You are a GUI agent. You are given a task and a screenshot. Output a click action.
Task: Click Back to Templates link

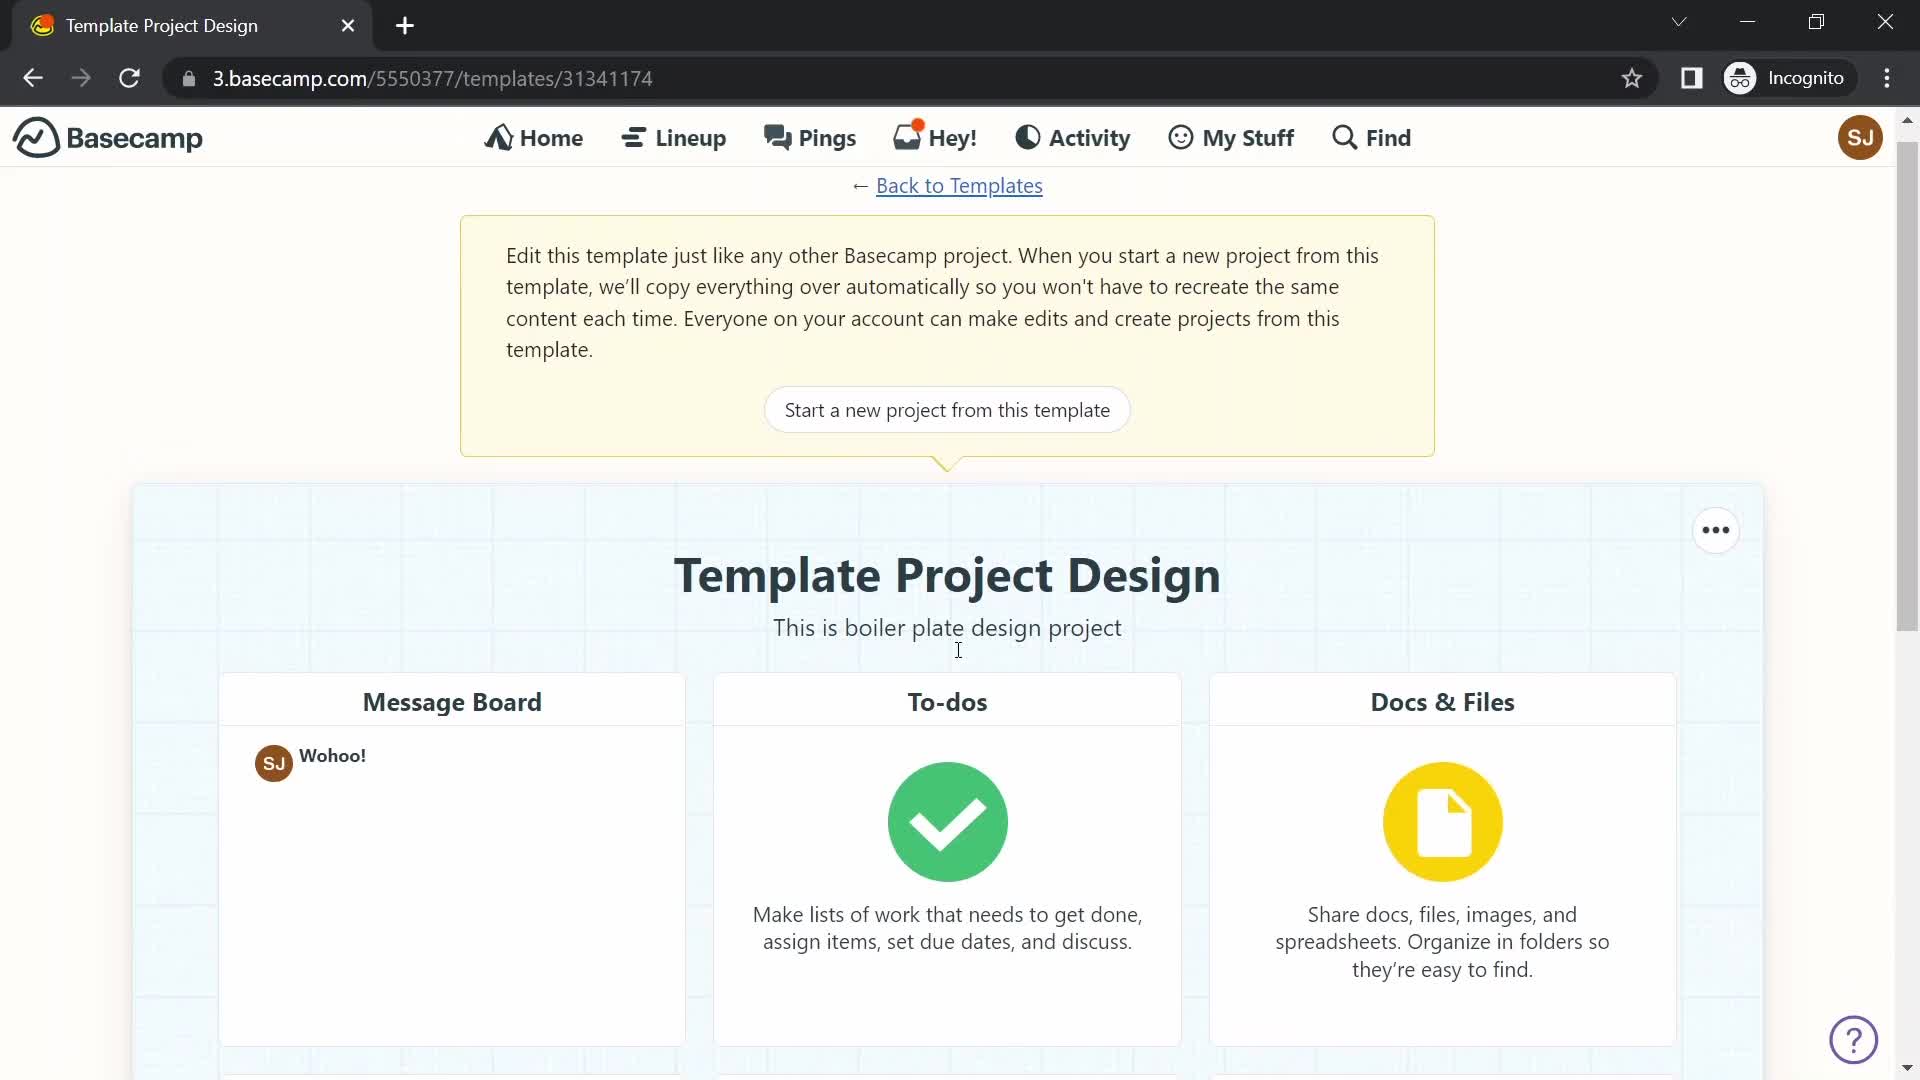[959, 186]
